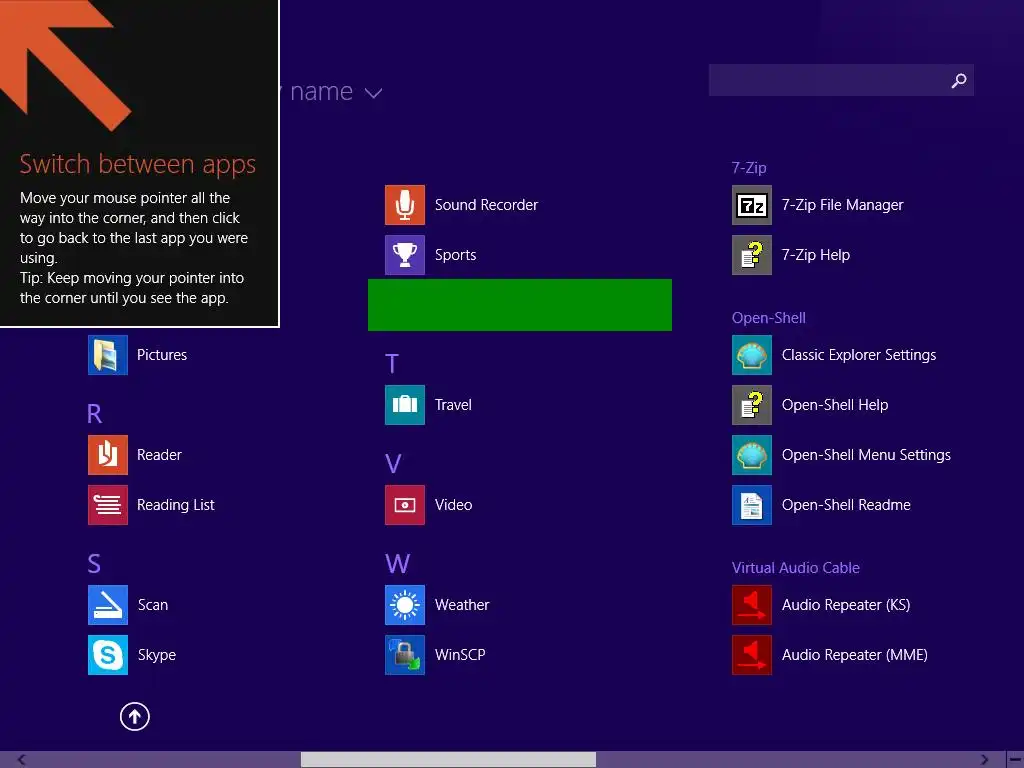Launch the Audio Repeater (KS) icon
Image resolution: width=1024 pixels, height=768 pixels.
[752, 605]
